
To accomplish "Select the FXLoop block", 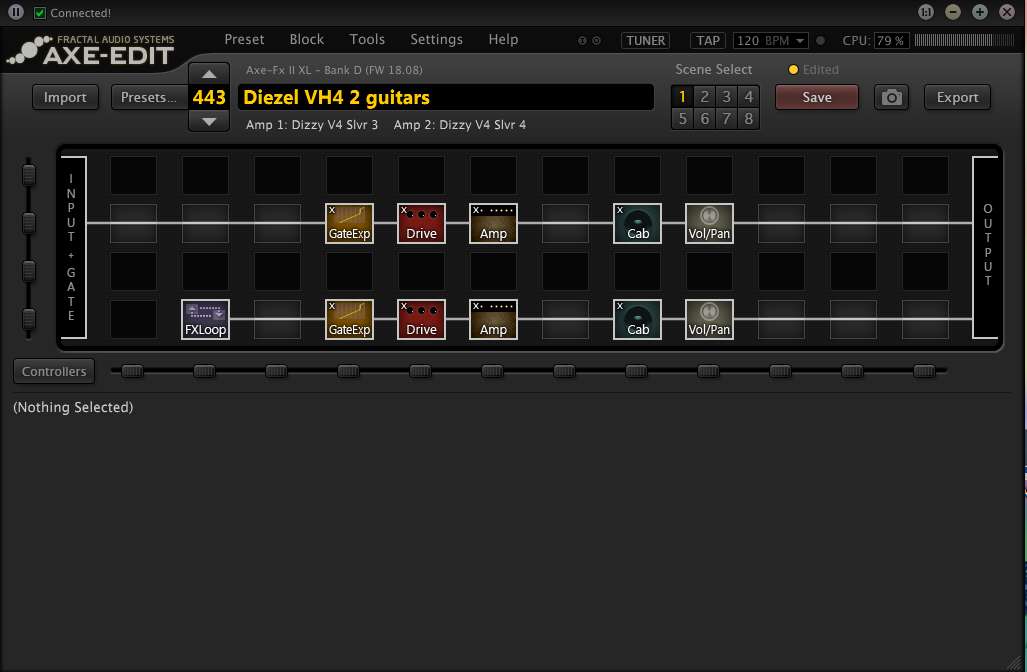I will click(x=205, y=320).
